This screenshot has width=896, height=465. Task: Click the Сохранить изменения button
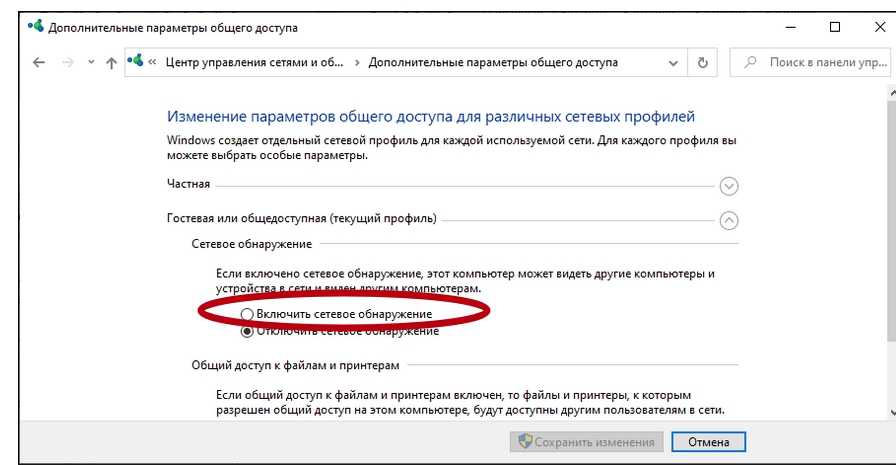585,442
